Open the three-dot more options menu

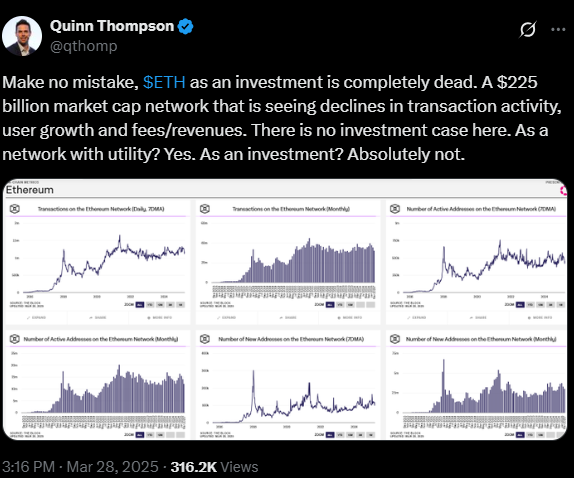click(x=558, y=30)
